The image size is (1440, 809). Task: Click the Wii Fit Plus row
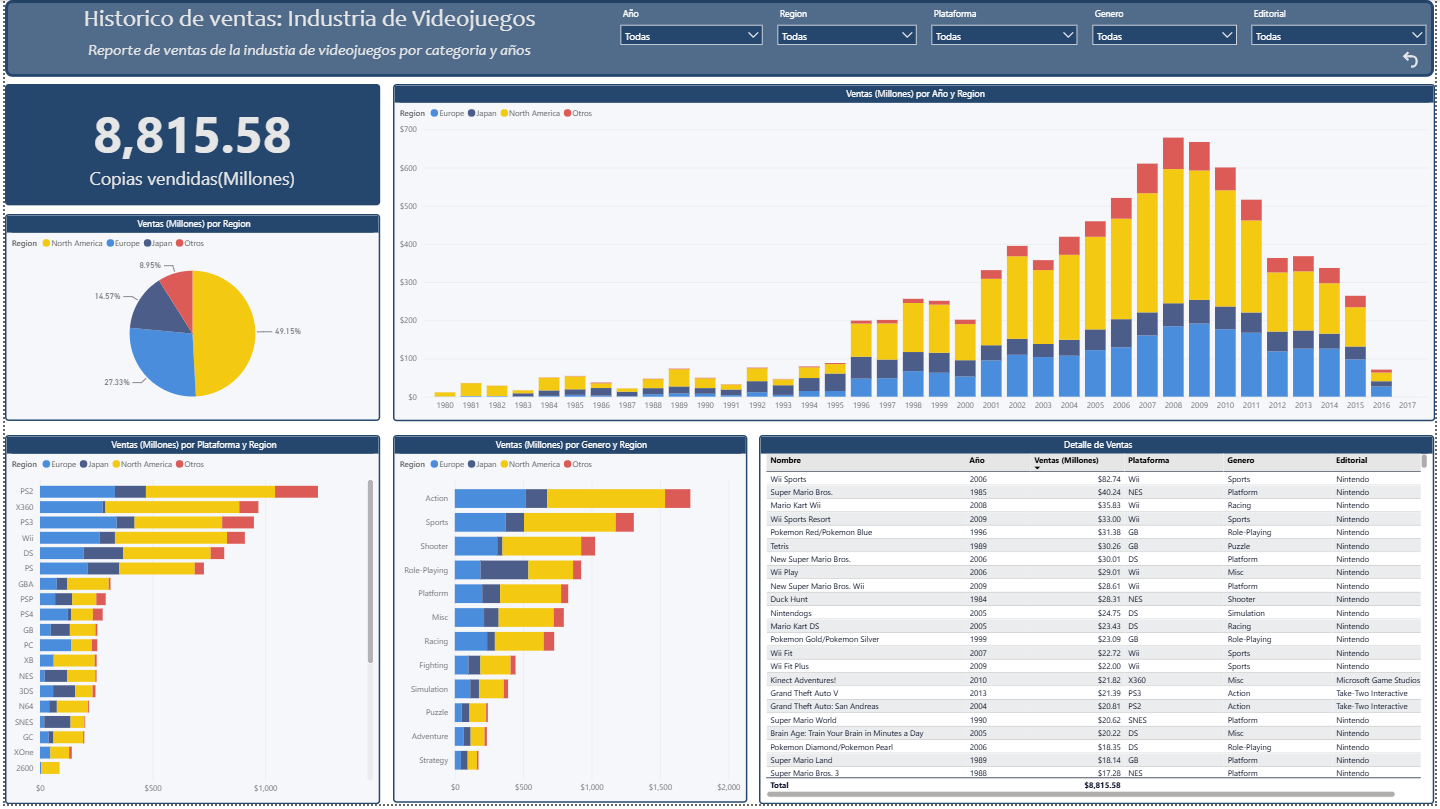click(x=1094, y=666)
